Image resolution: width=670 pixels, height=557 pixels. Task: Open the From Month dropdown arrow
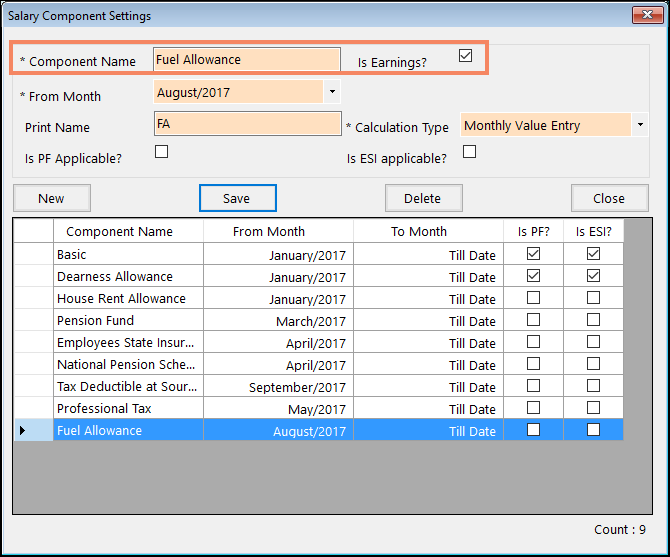pos(332,91)
